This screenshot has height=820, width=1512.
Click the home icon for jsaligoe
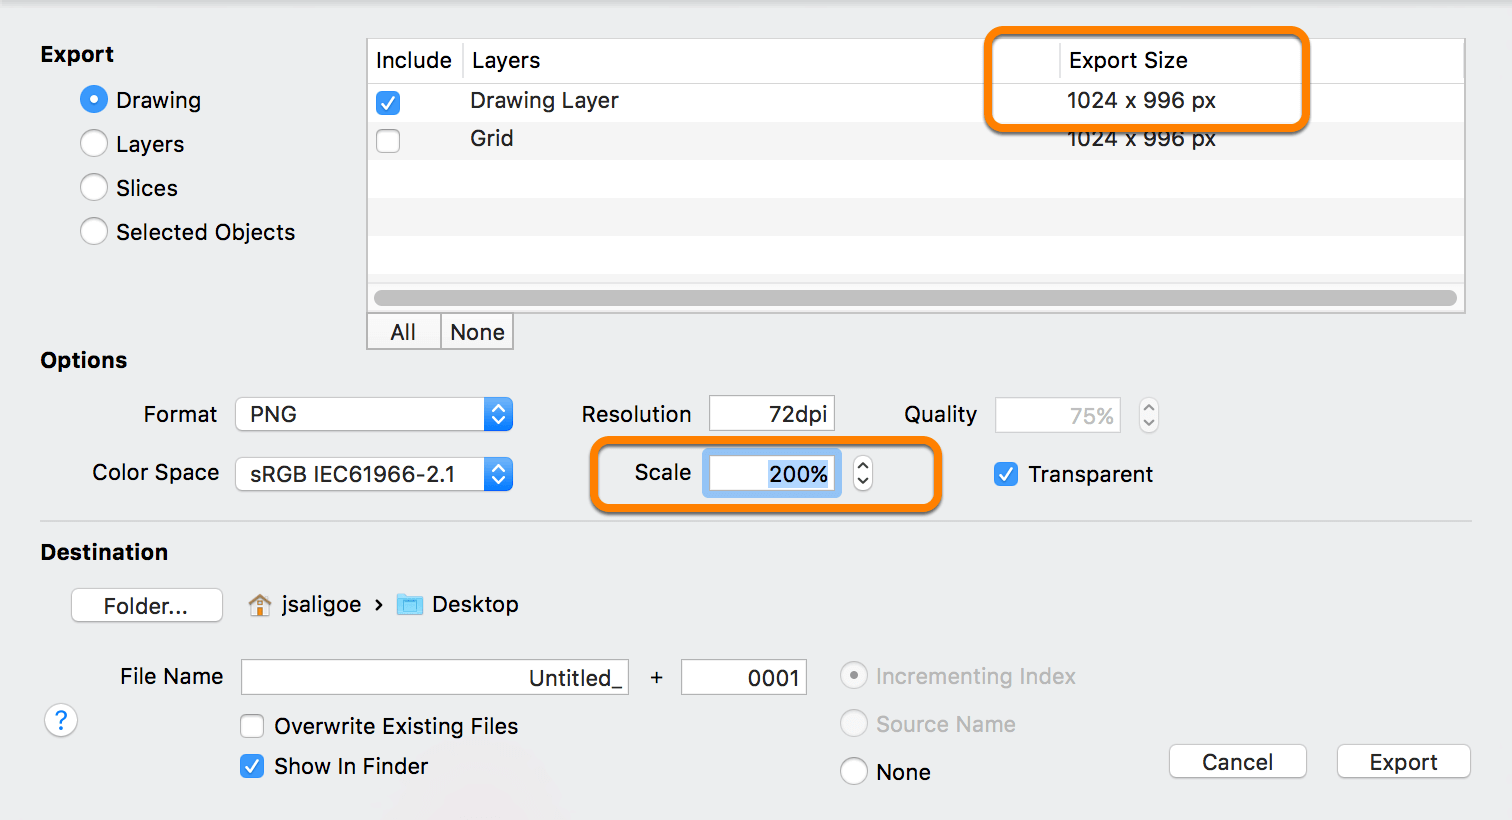point(260,605)
